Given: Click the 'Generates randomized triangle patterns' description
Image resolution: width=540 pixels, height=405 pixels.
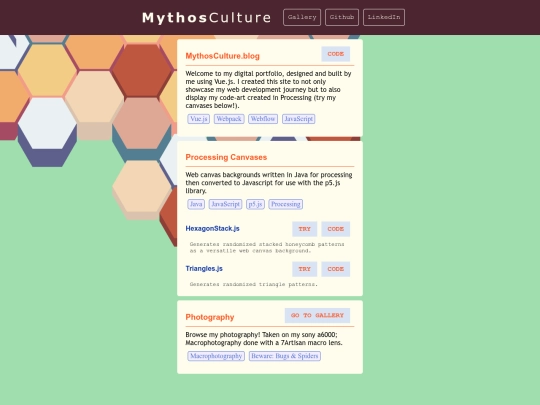Looking at the screenshot, I should 253,284.
